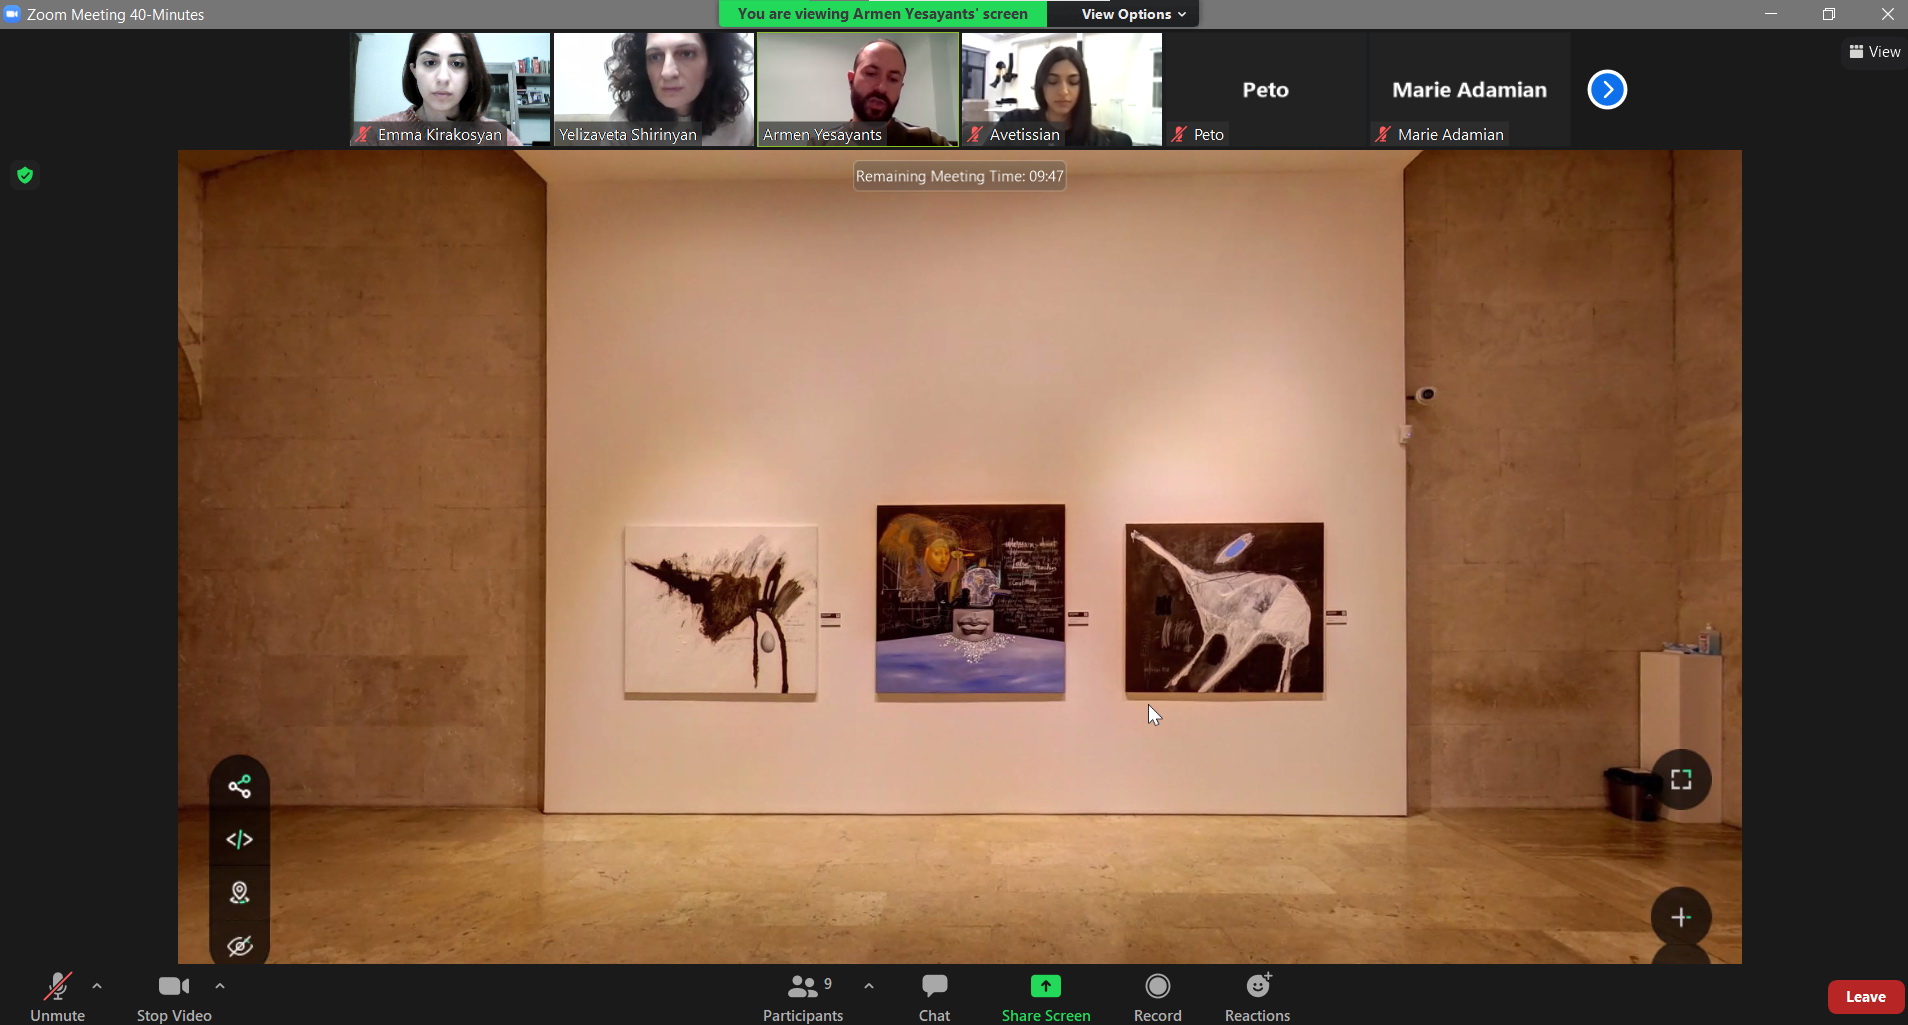The width and height of the screenshot is (1908, 1025).
Task: Click the muted mic icon on Emma Kirakosyan
Action: point(363,134)
